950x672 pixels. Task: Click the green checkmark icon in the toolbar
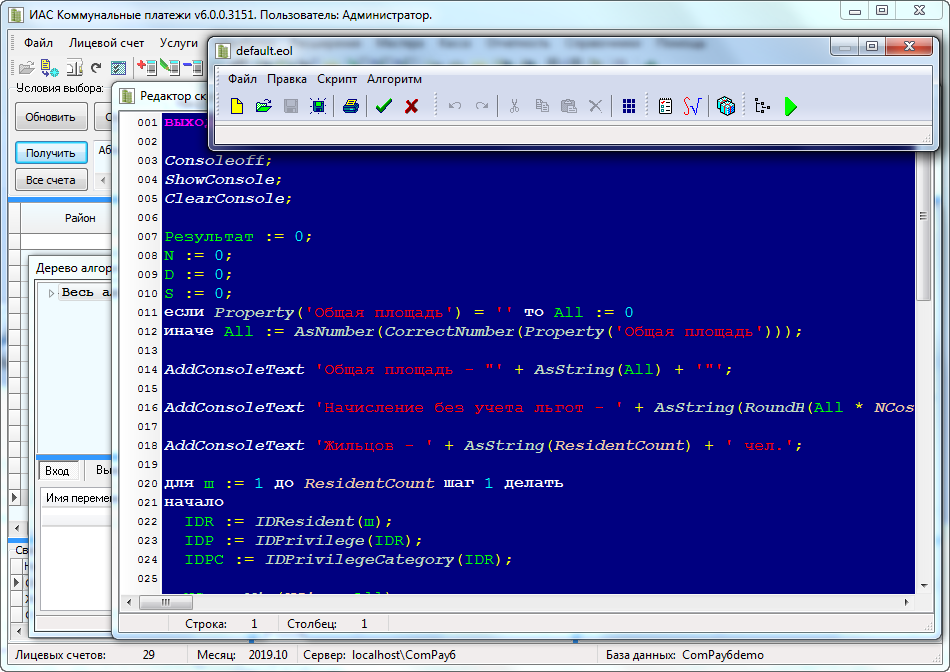tap(383, 106)
